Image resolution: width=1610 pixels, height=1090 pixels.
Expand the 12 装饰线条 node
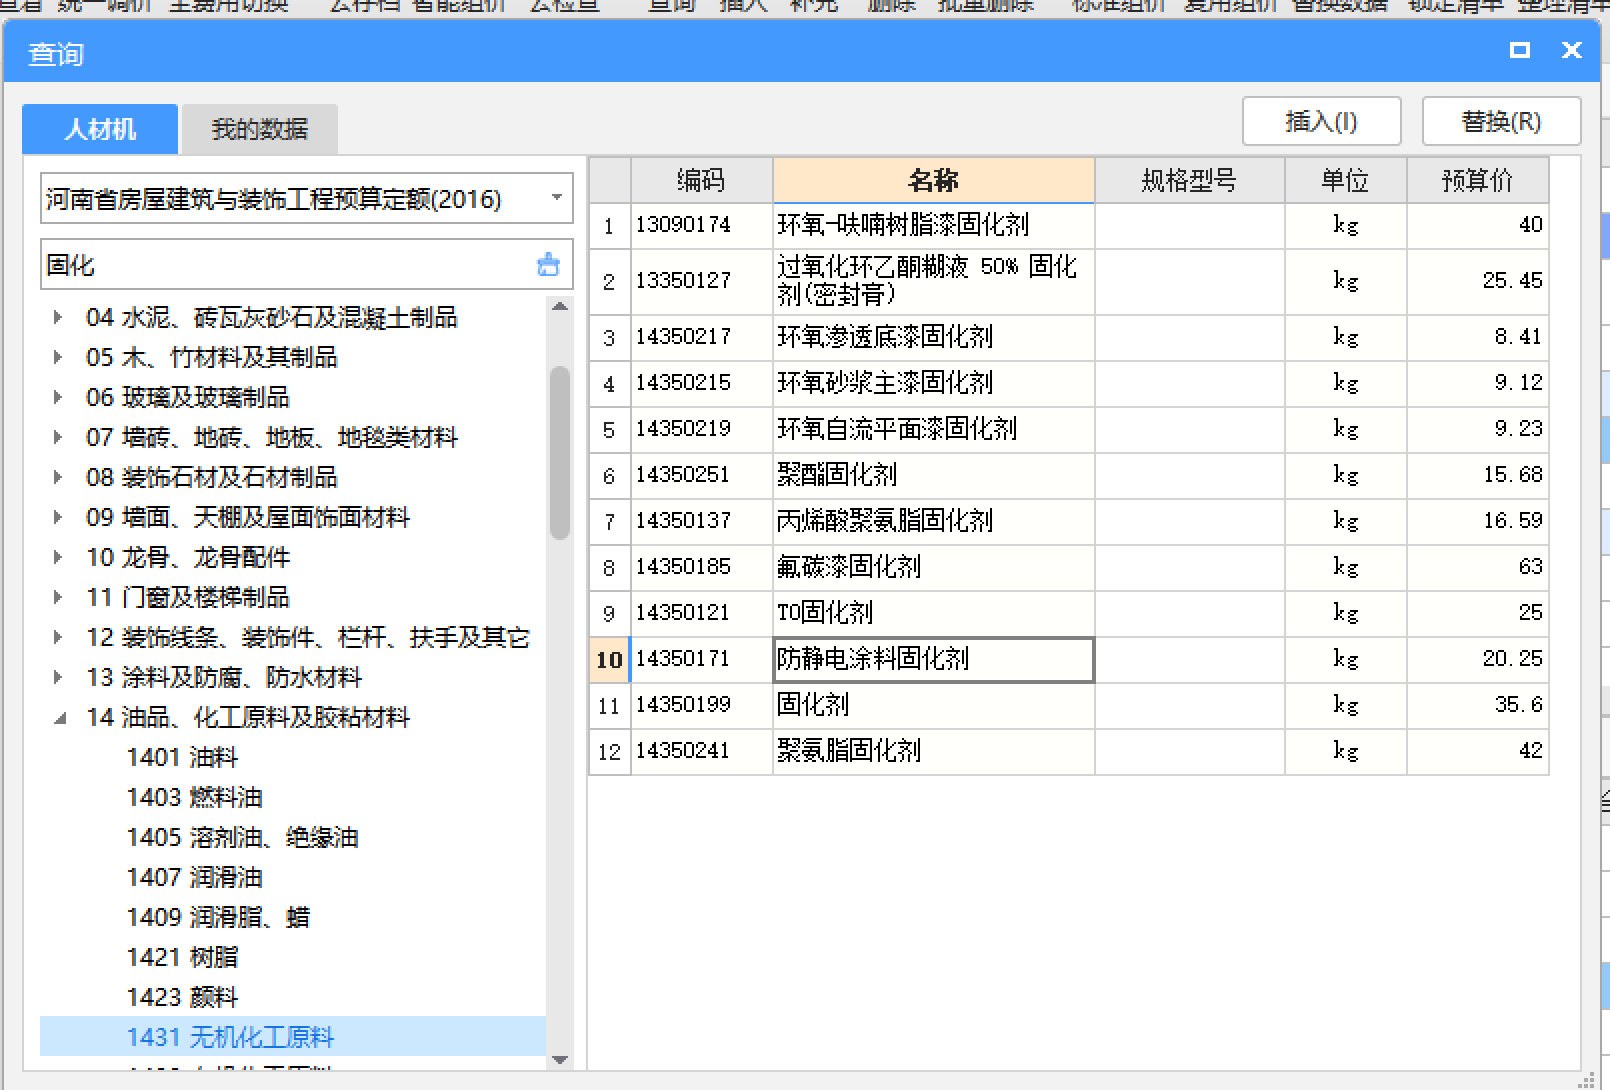click(58, 637)
